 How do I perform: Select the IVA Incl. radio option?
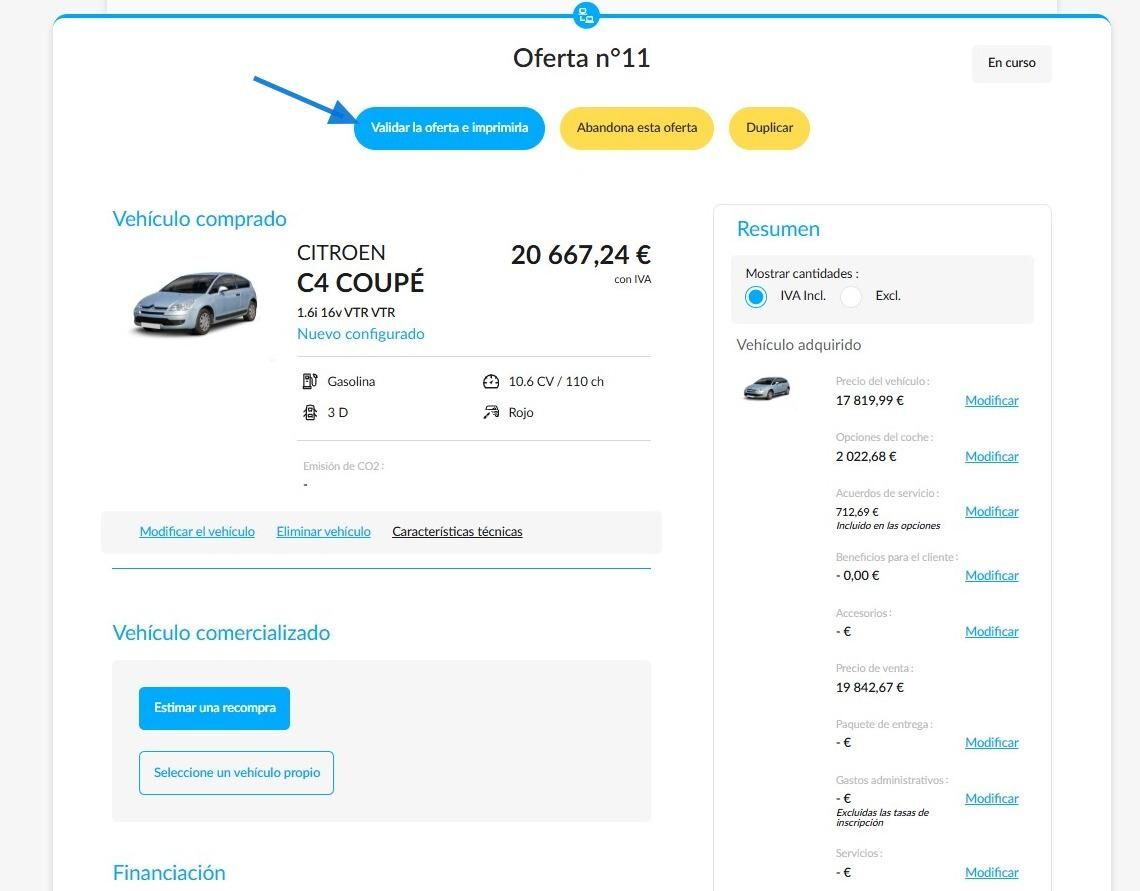point(756,297)
